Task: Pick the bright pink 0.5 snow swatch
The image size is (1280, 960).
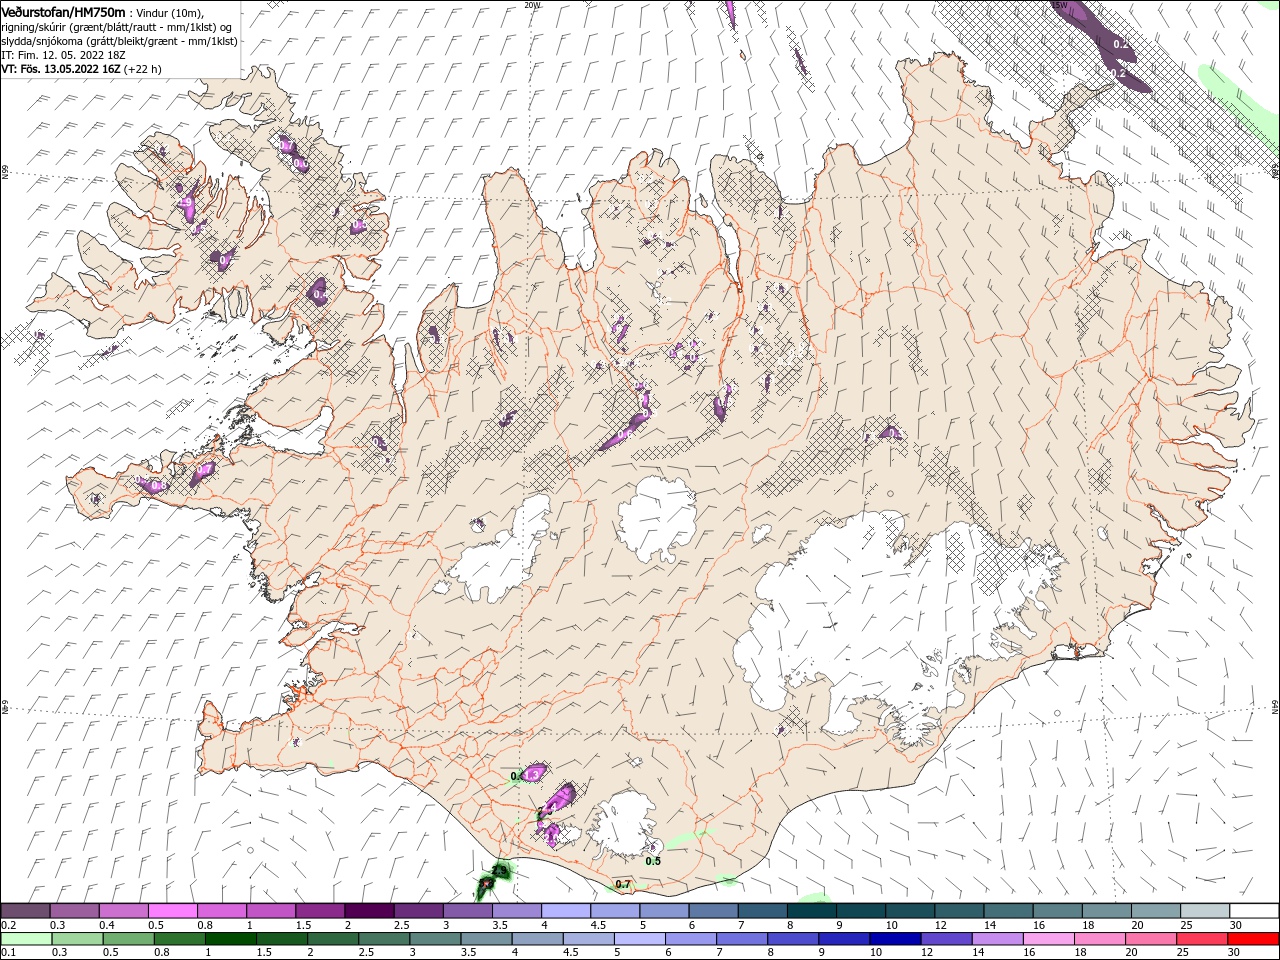Action: (172, 911)
